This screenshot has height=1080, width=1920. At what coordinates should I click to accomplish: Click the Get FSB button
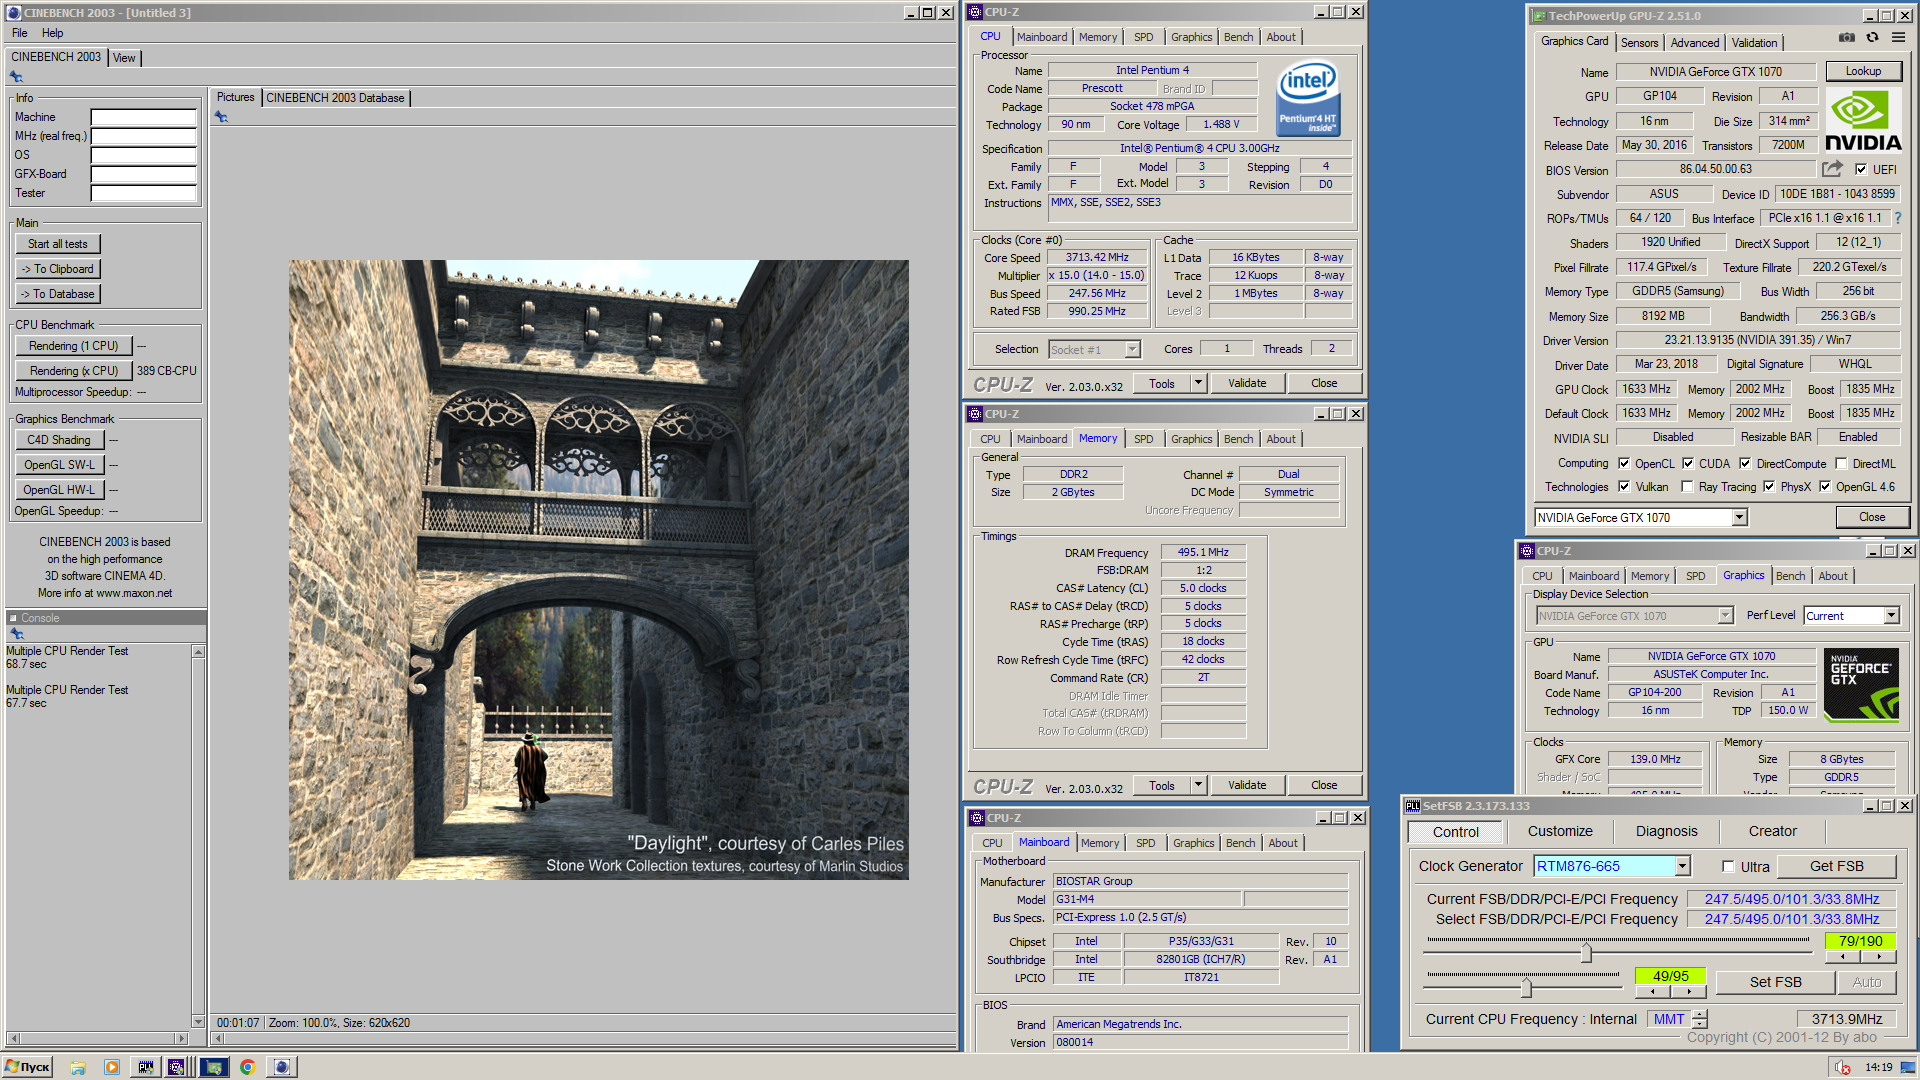pyautogui.click(x=1836, y=866)
